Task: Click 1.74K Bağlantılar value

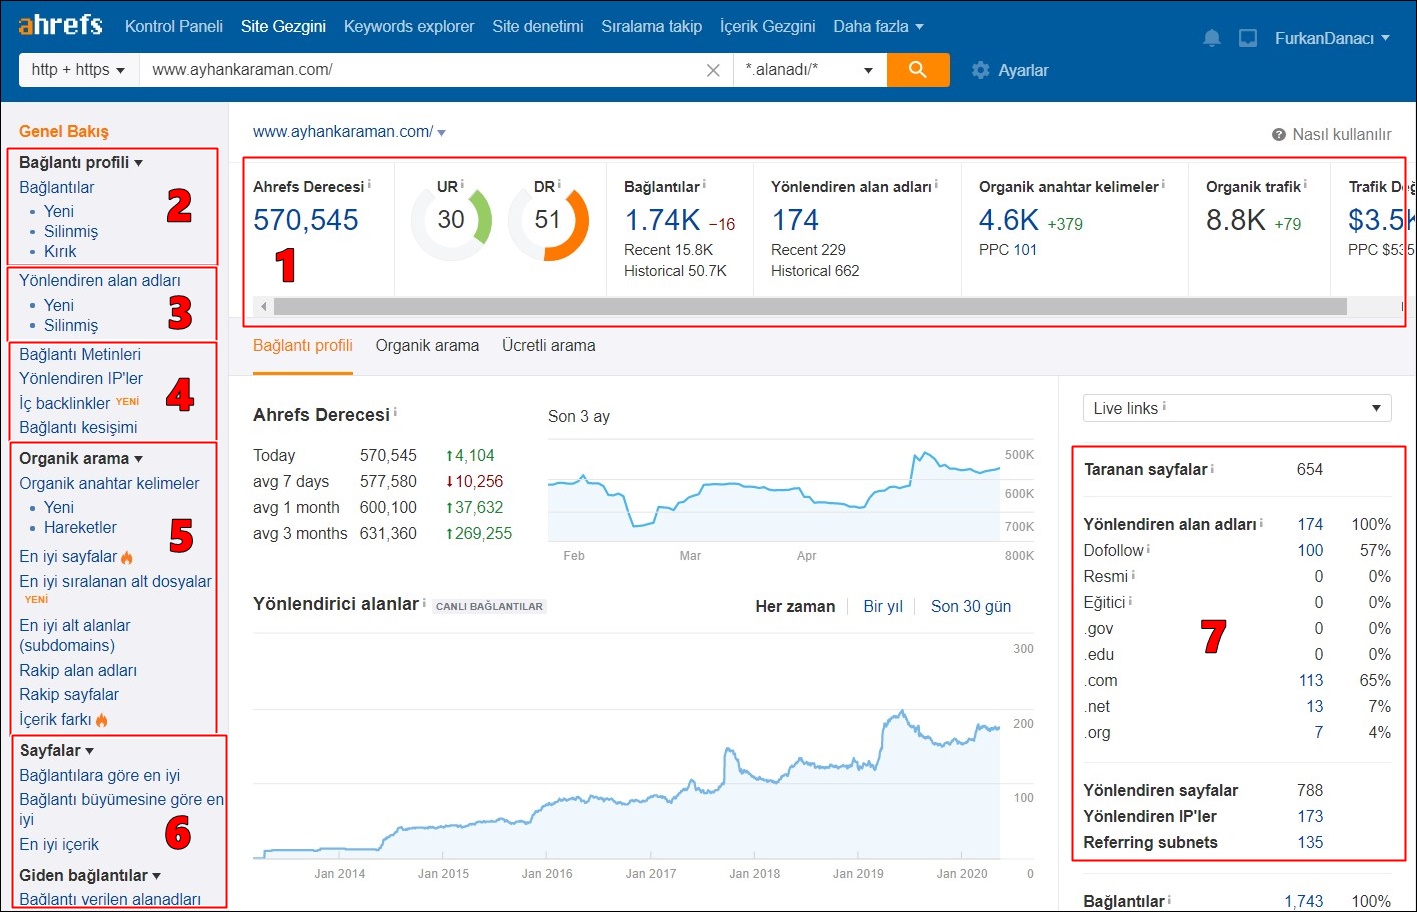Action: point(662,220)
